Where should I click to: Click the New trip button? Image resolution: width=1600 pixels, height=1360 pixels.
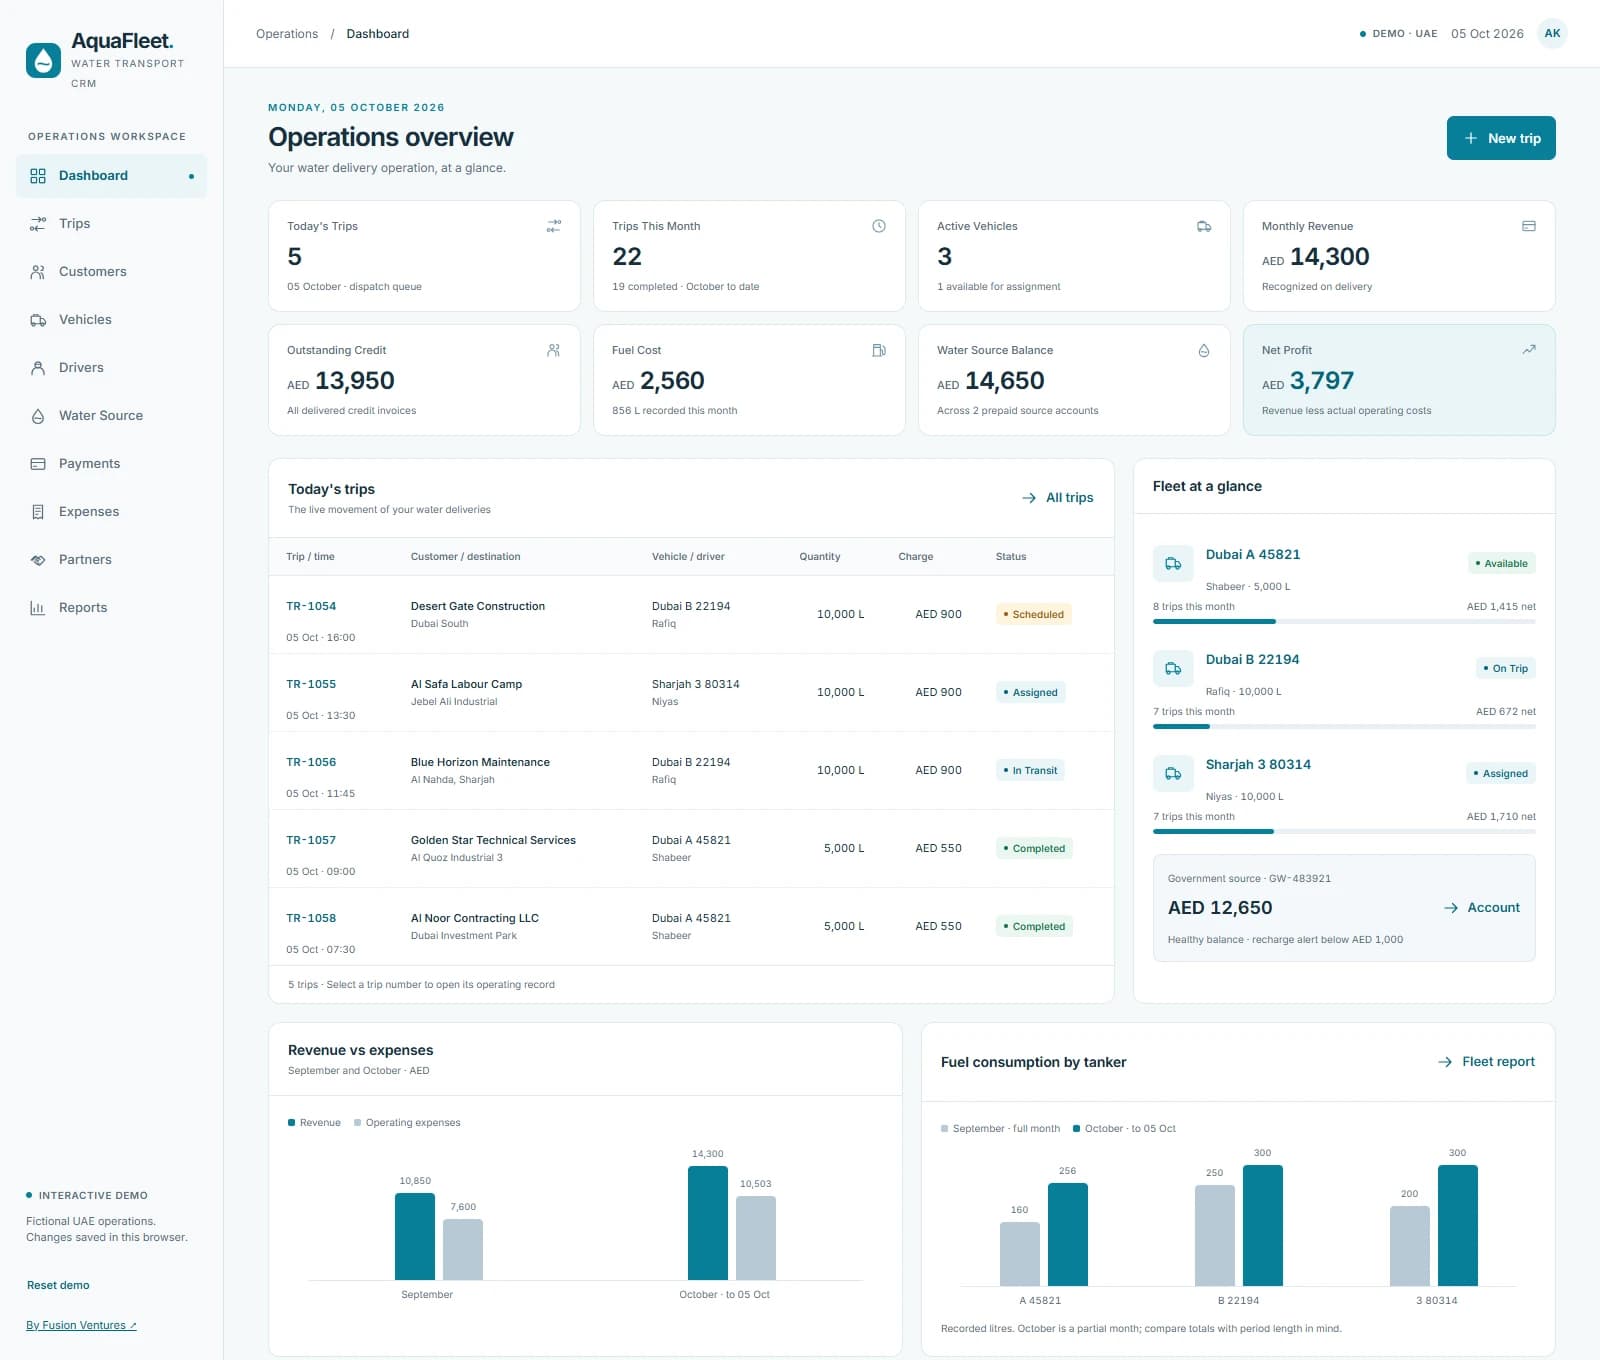(x=1501, y=138)
